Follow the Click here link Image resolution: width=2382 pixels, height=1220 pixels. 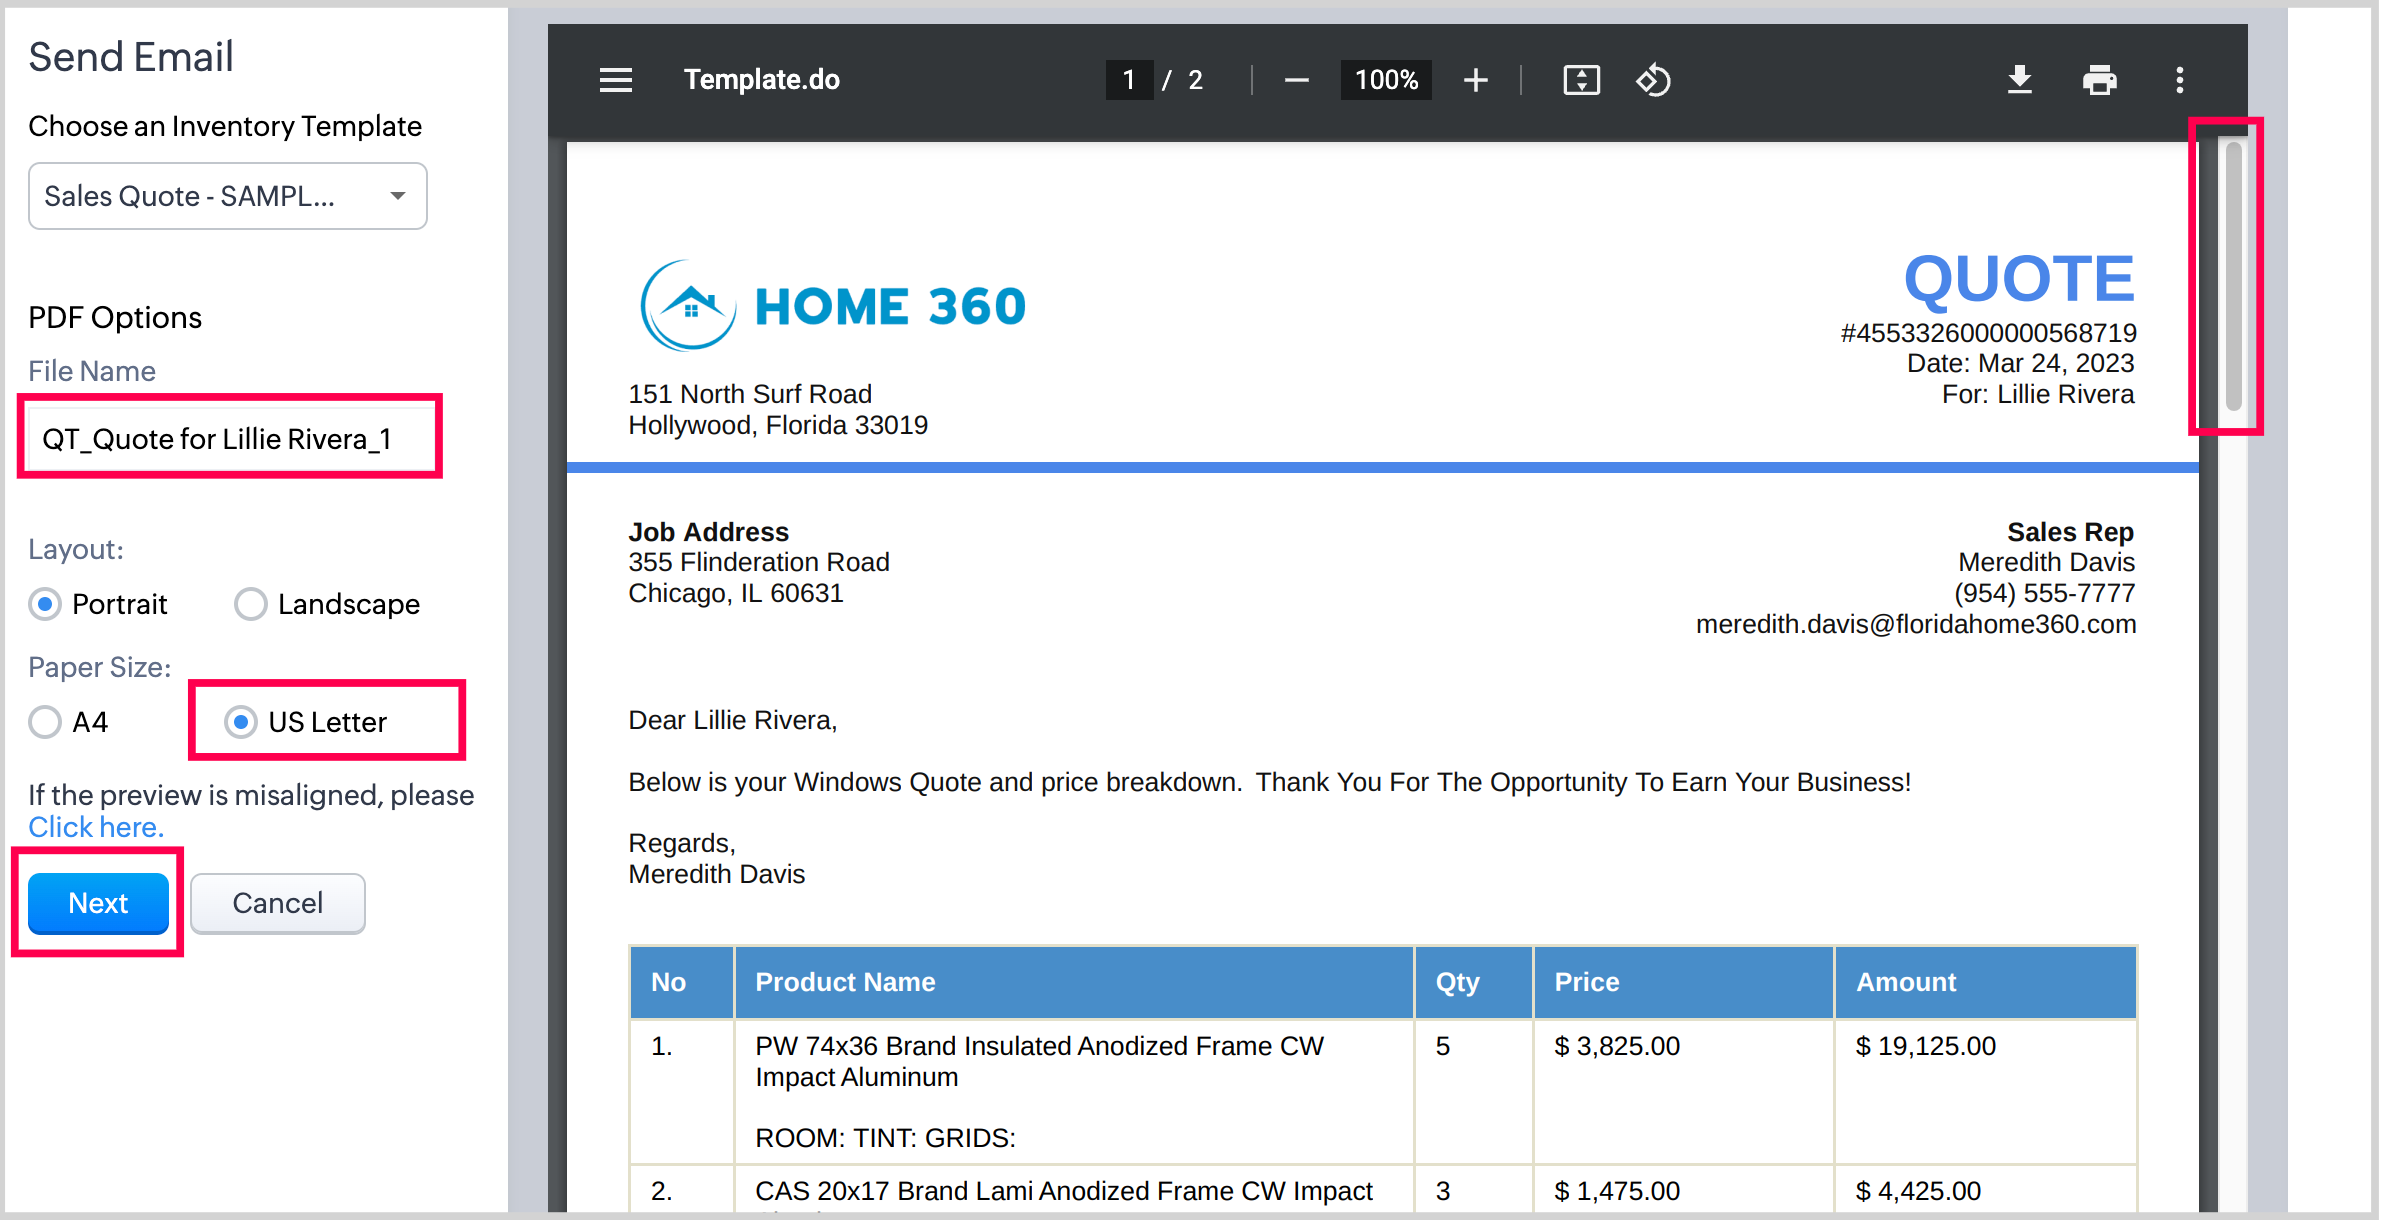point(95,828)
